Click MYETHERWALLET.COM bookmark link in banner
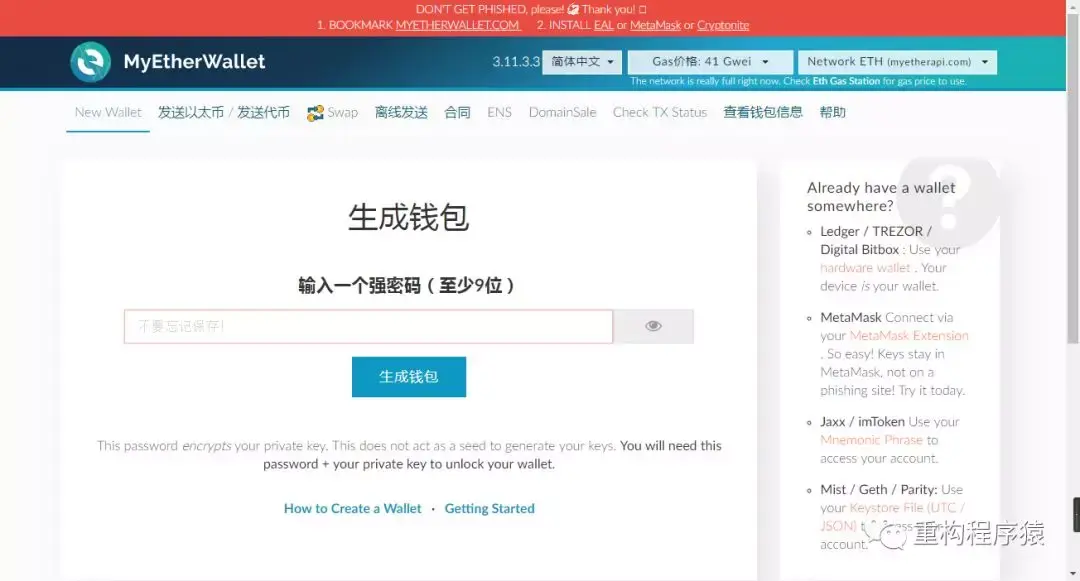The width and height of the screenshot is (1080, 581). [457, 25]
